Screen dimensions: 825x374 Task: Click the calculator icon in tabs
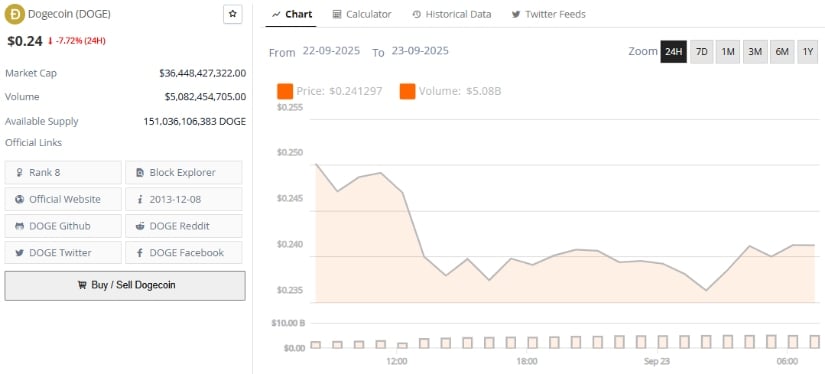[337, 15]
